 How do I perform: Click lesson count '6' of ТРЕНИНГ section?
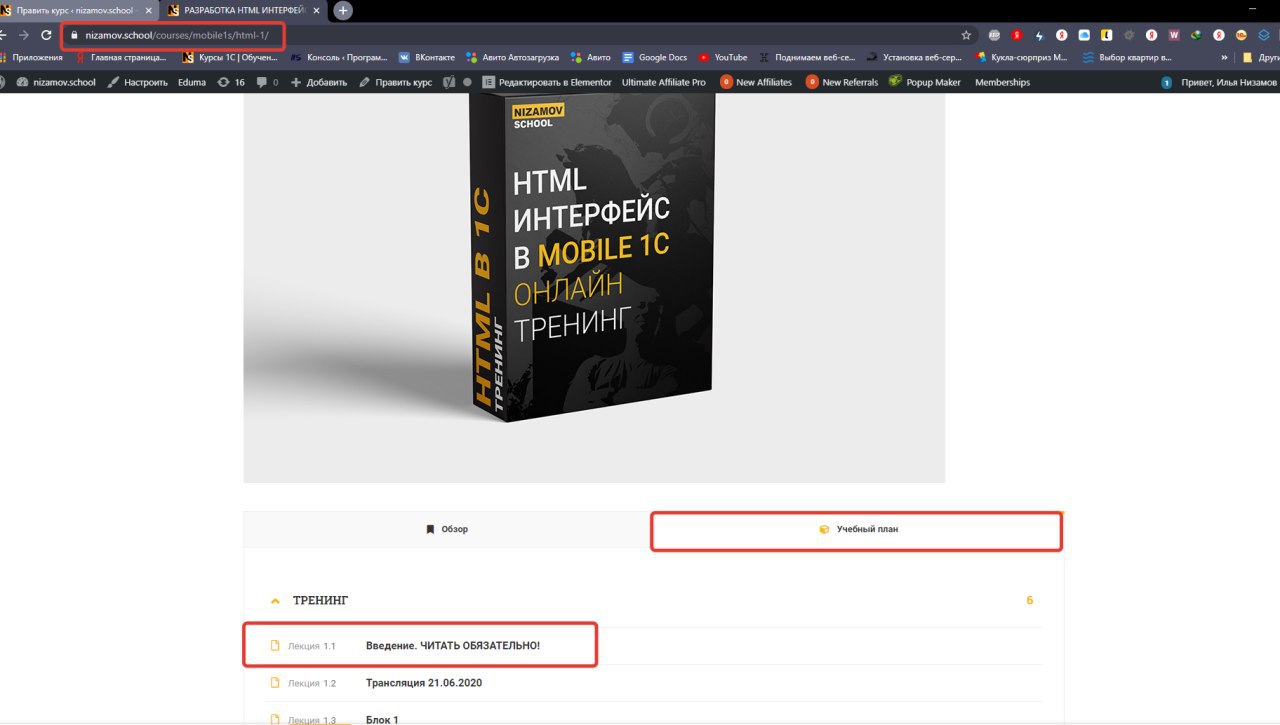pyautogui.click(x=1029, y=600)
